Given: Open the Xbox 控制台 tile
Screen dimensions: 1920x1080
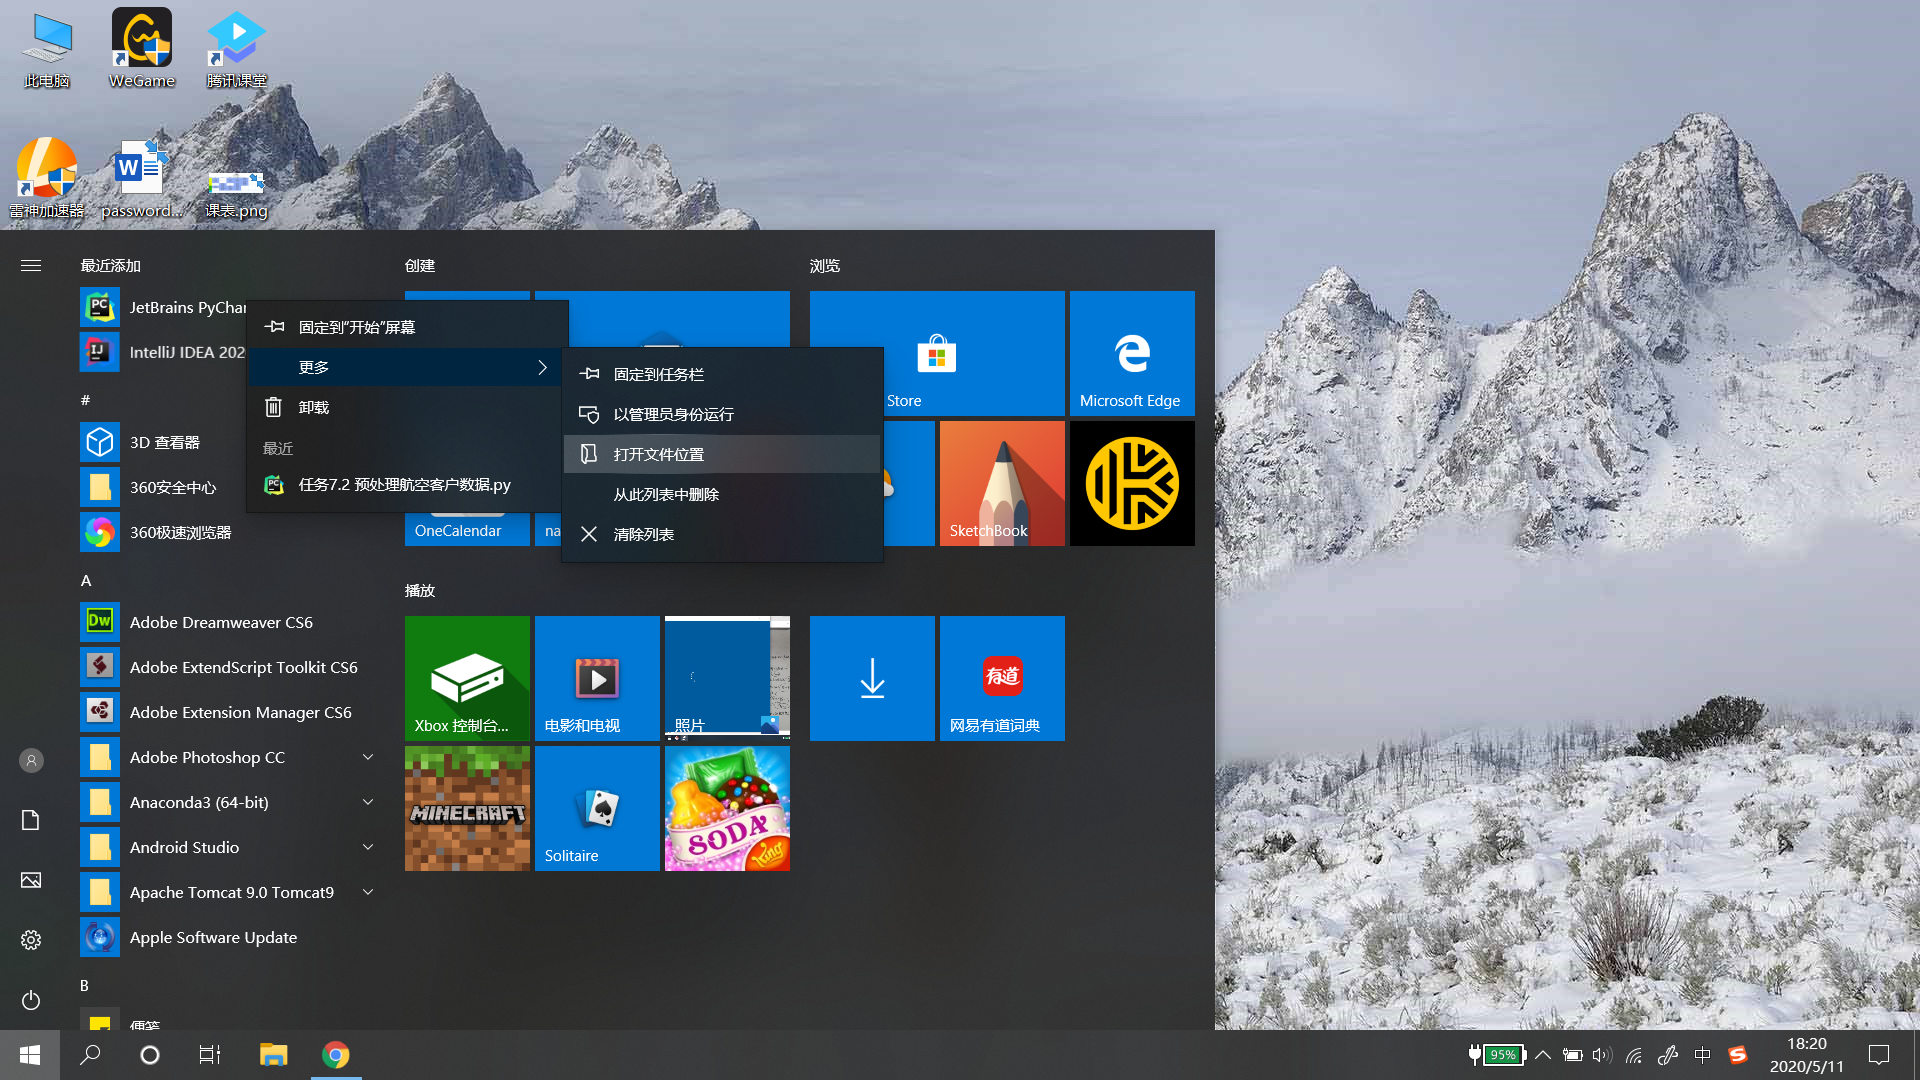Looking at the screenshot, I should coord(467,678).
